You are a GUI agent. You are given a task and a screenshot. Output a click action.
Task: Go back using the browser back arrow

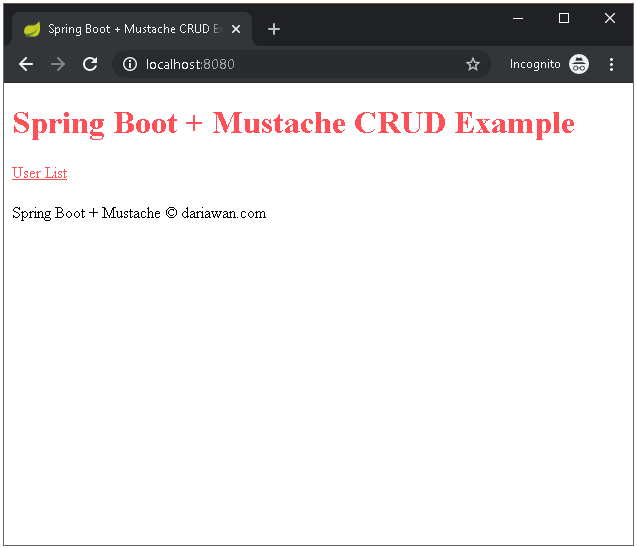[x=26, y=64]
